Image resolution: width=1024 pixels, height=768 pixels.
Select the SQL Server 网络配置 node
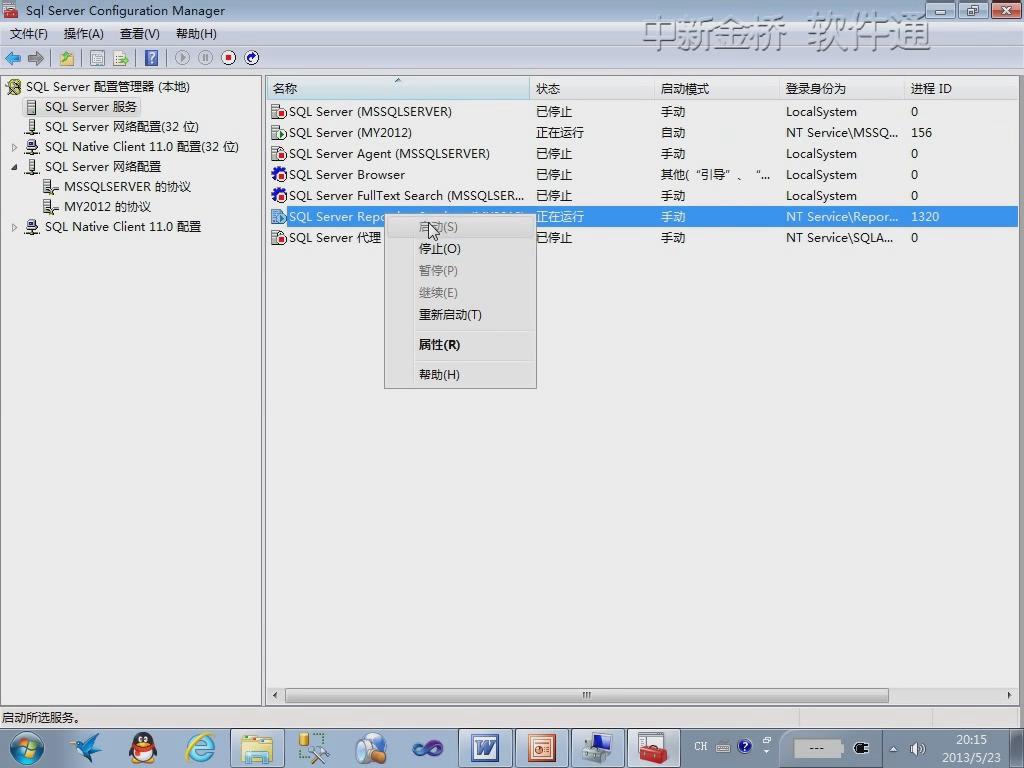[103, 167]
